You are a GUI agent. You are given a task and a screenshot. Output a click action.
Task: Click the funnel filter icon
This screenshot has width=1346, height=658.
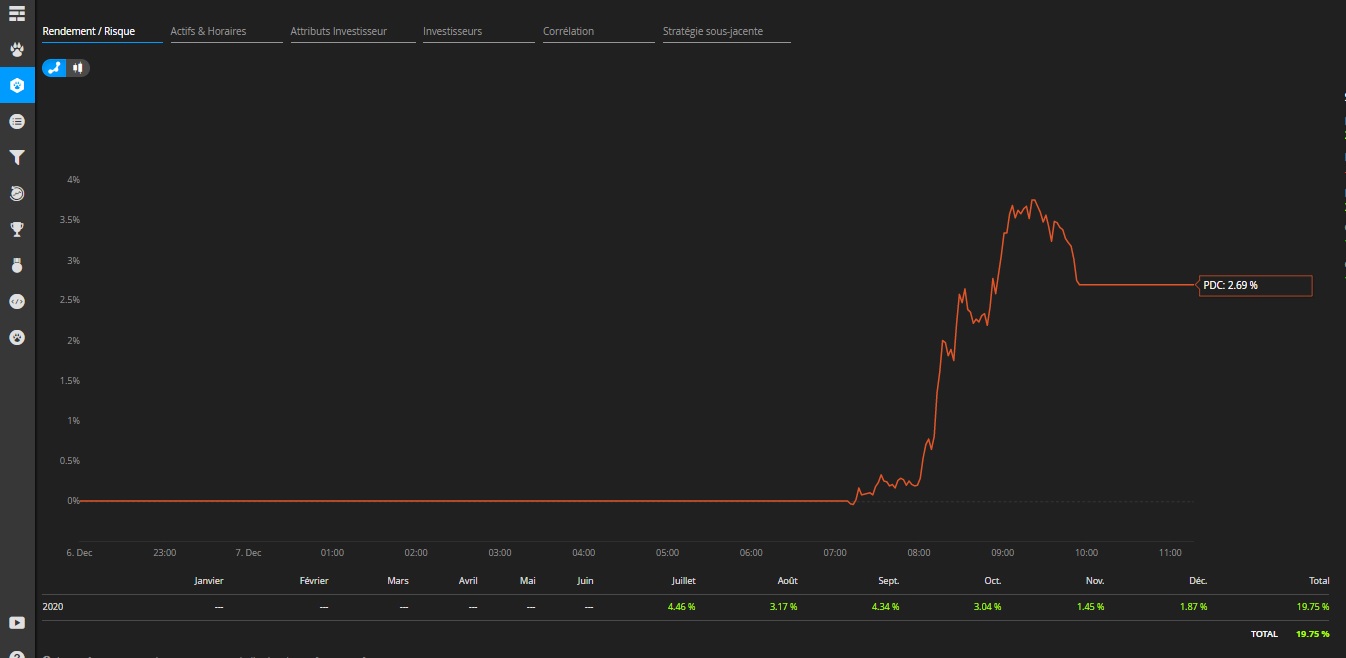click(x=17, y=157)
